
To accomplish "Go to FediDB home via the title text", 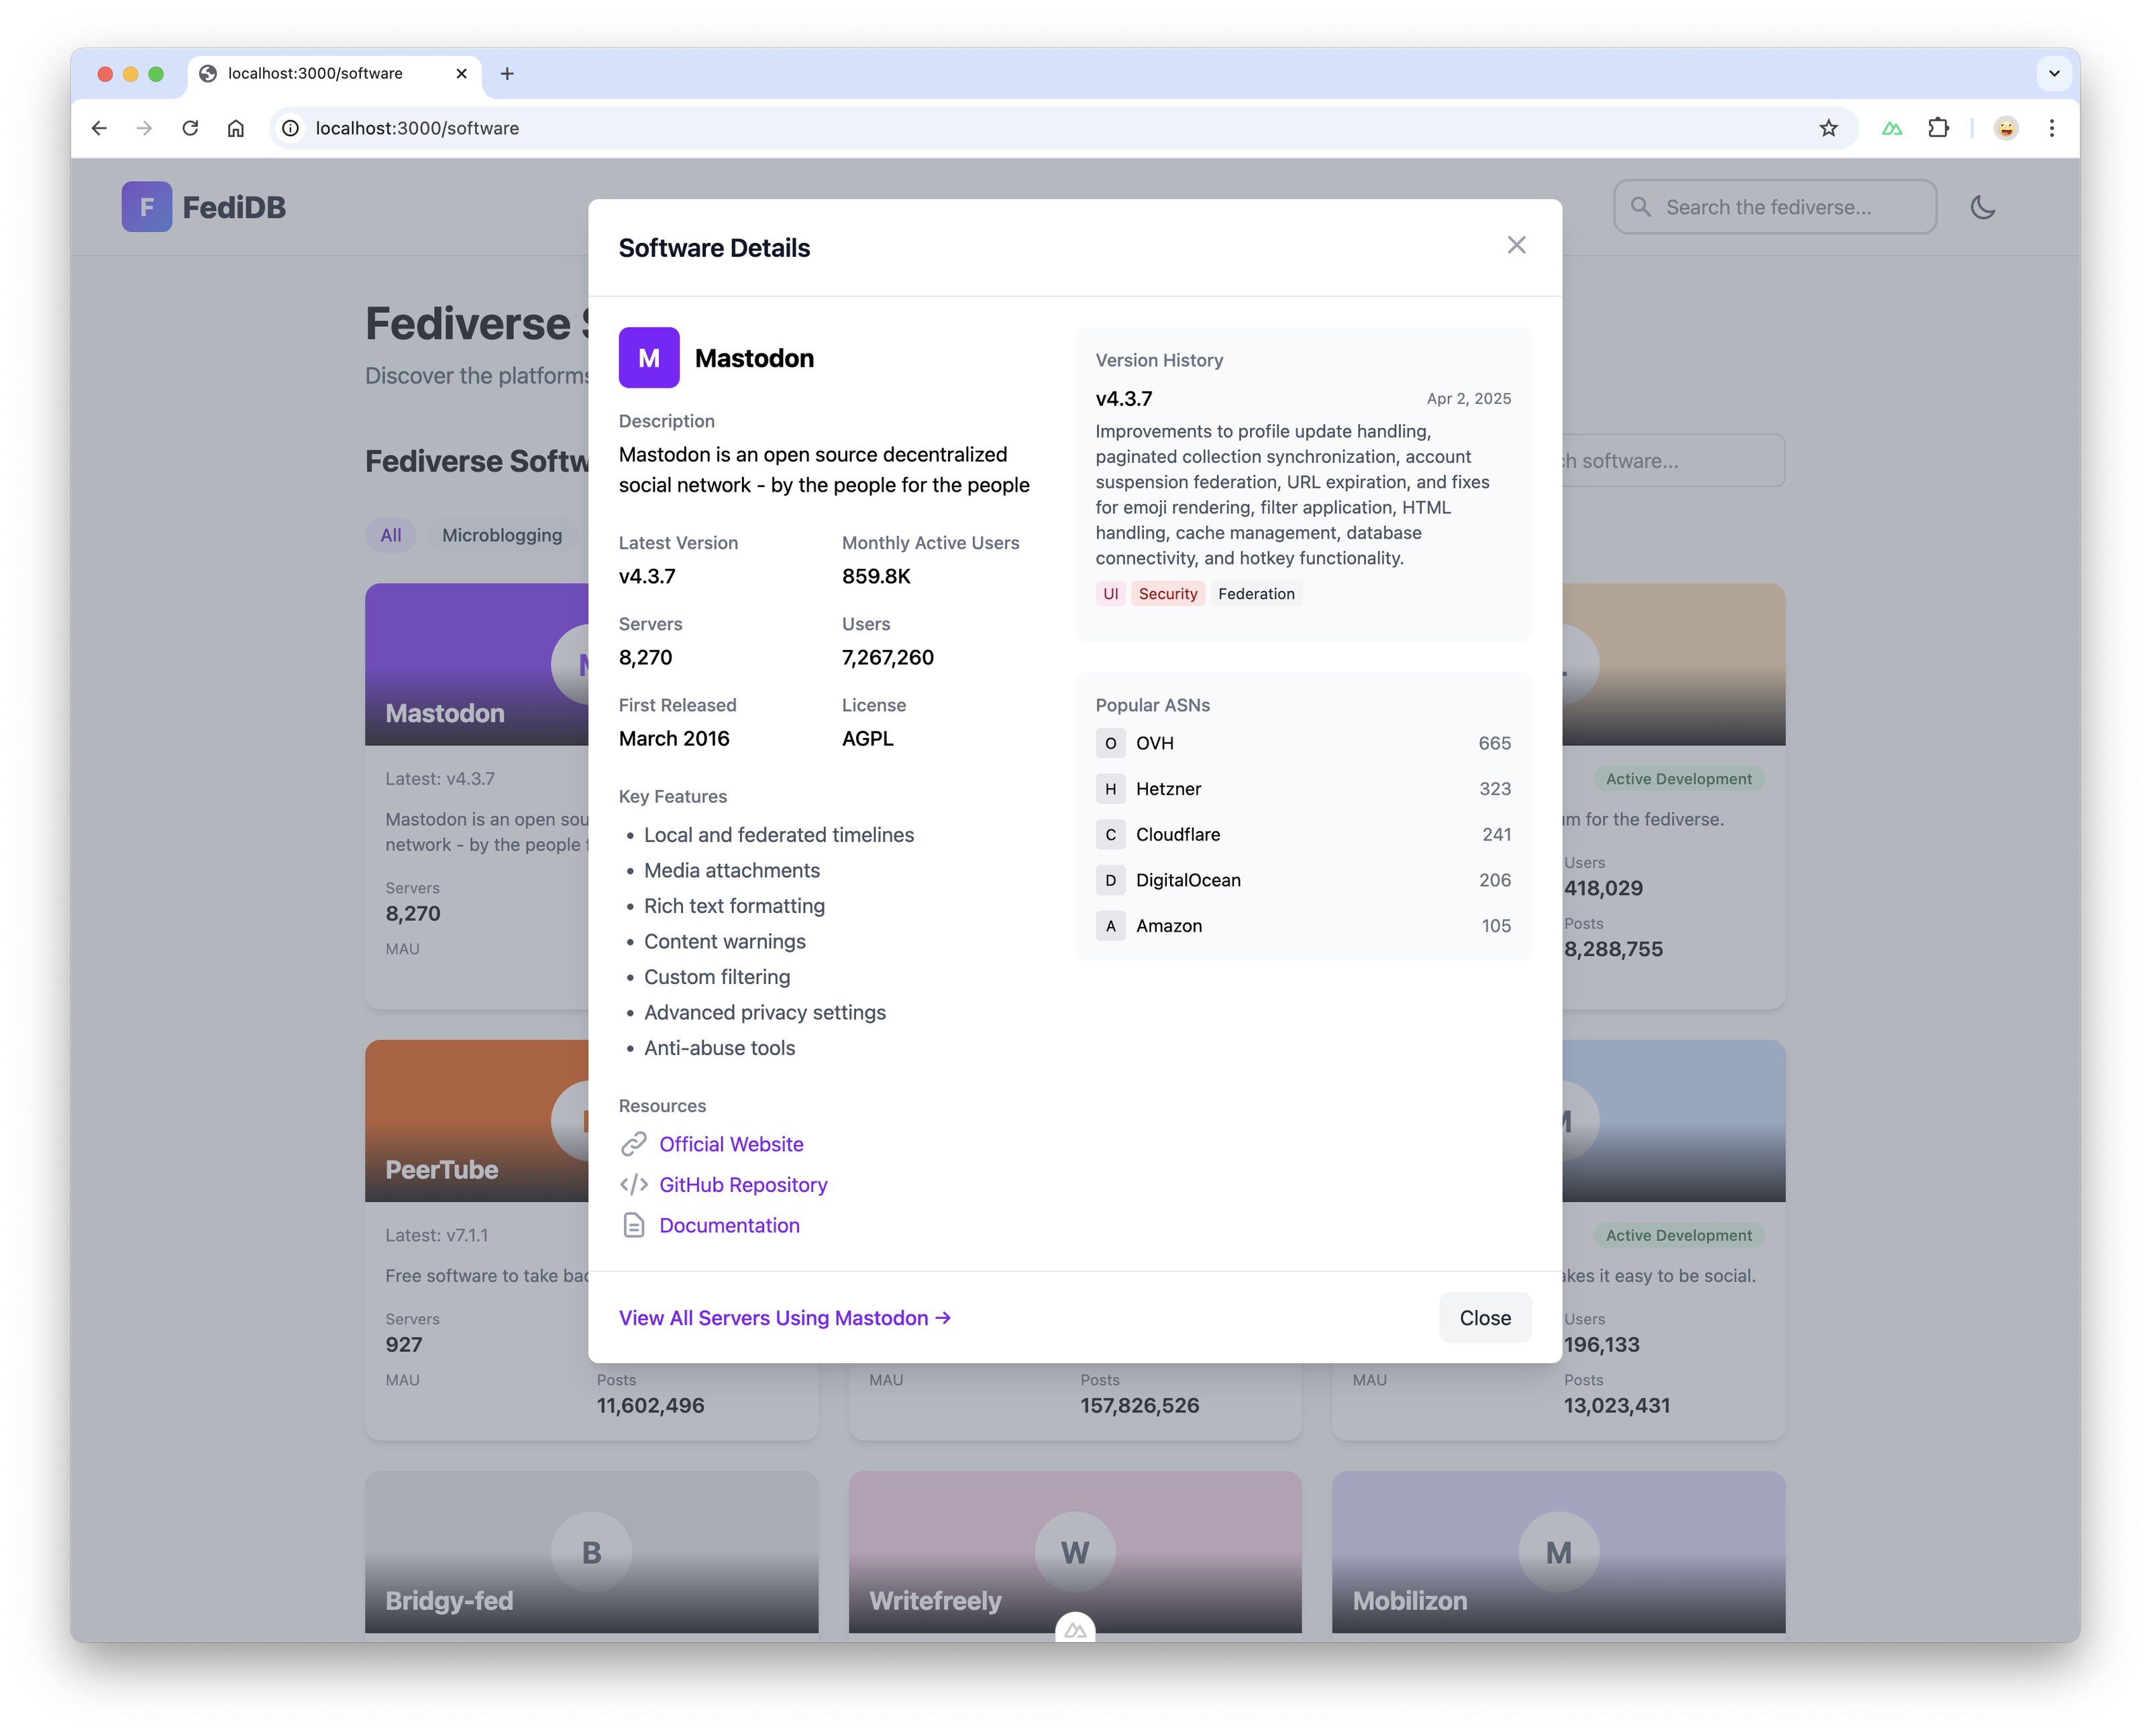I will [234, 207].
